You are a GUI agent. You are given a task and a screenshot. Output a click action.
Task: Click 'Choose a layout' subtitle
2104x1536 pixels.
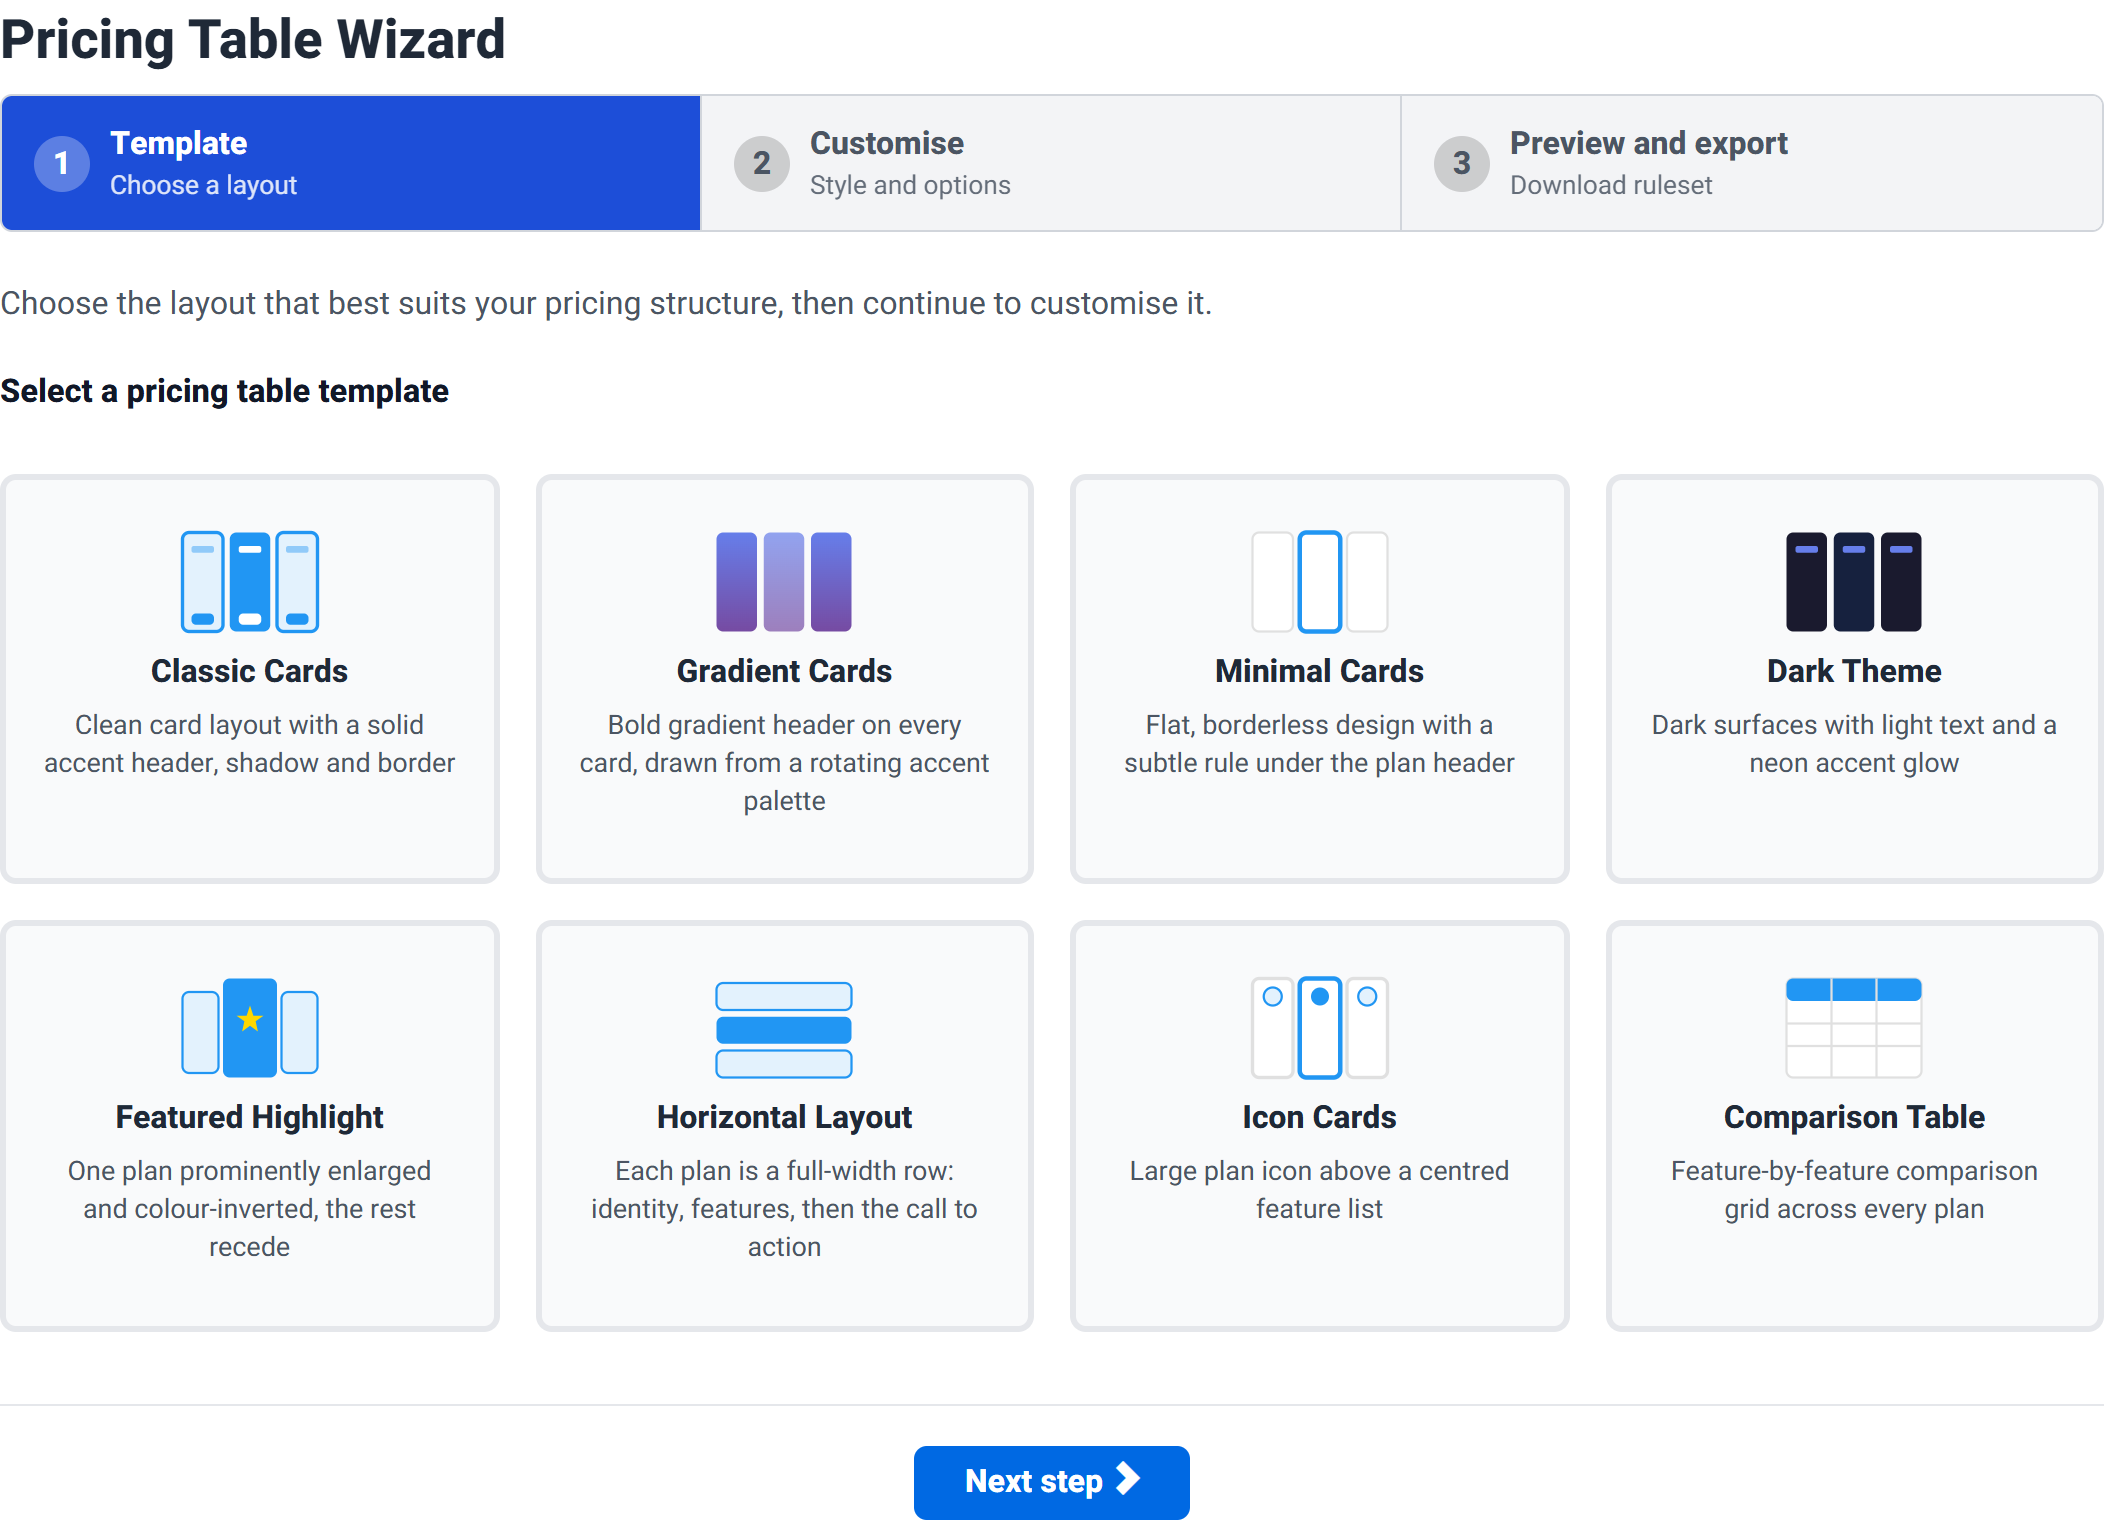[x=203, y=185]
